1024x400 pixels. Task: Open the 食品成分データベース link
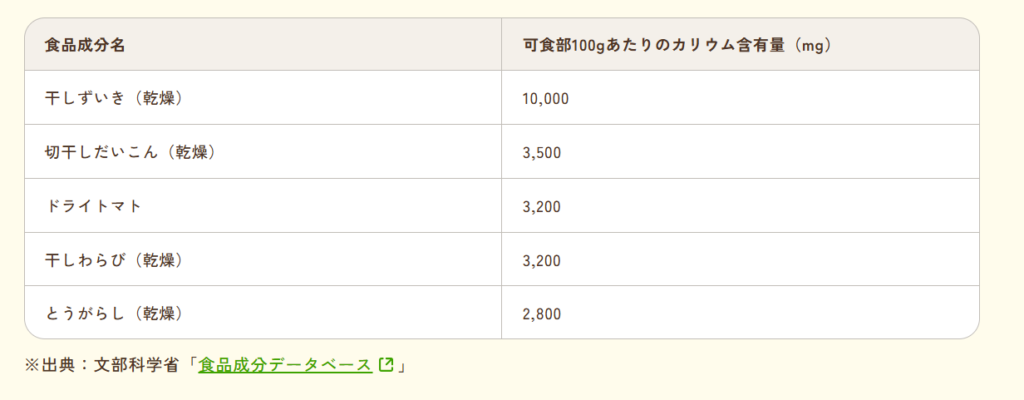click(285, 365)
